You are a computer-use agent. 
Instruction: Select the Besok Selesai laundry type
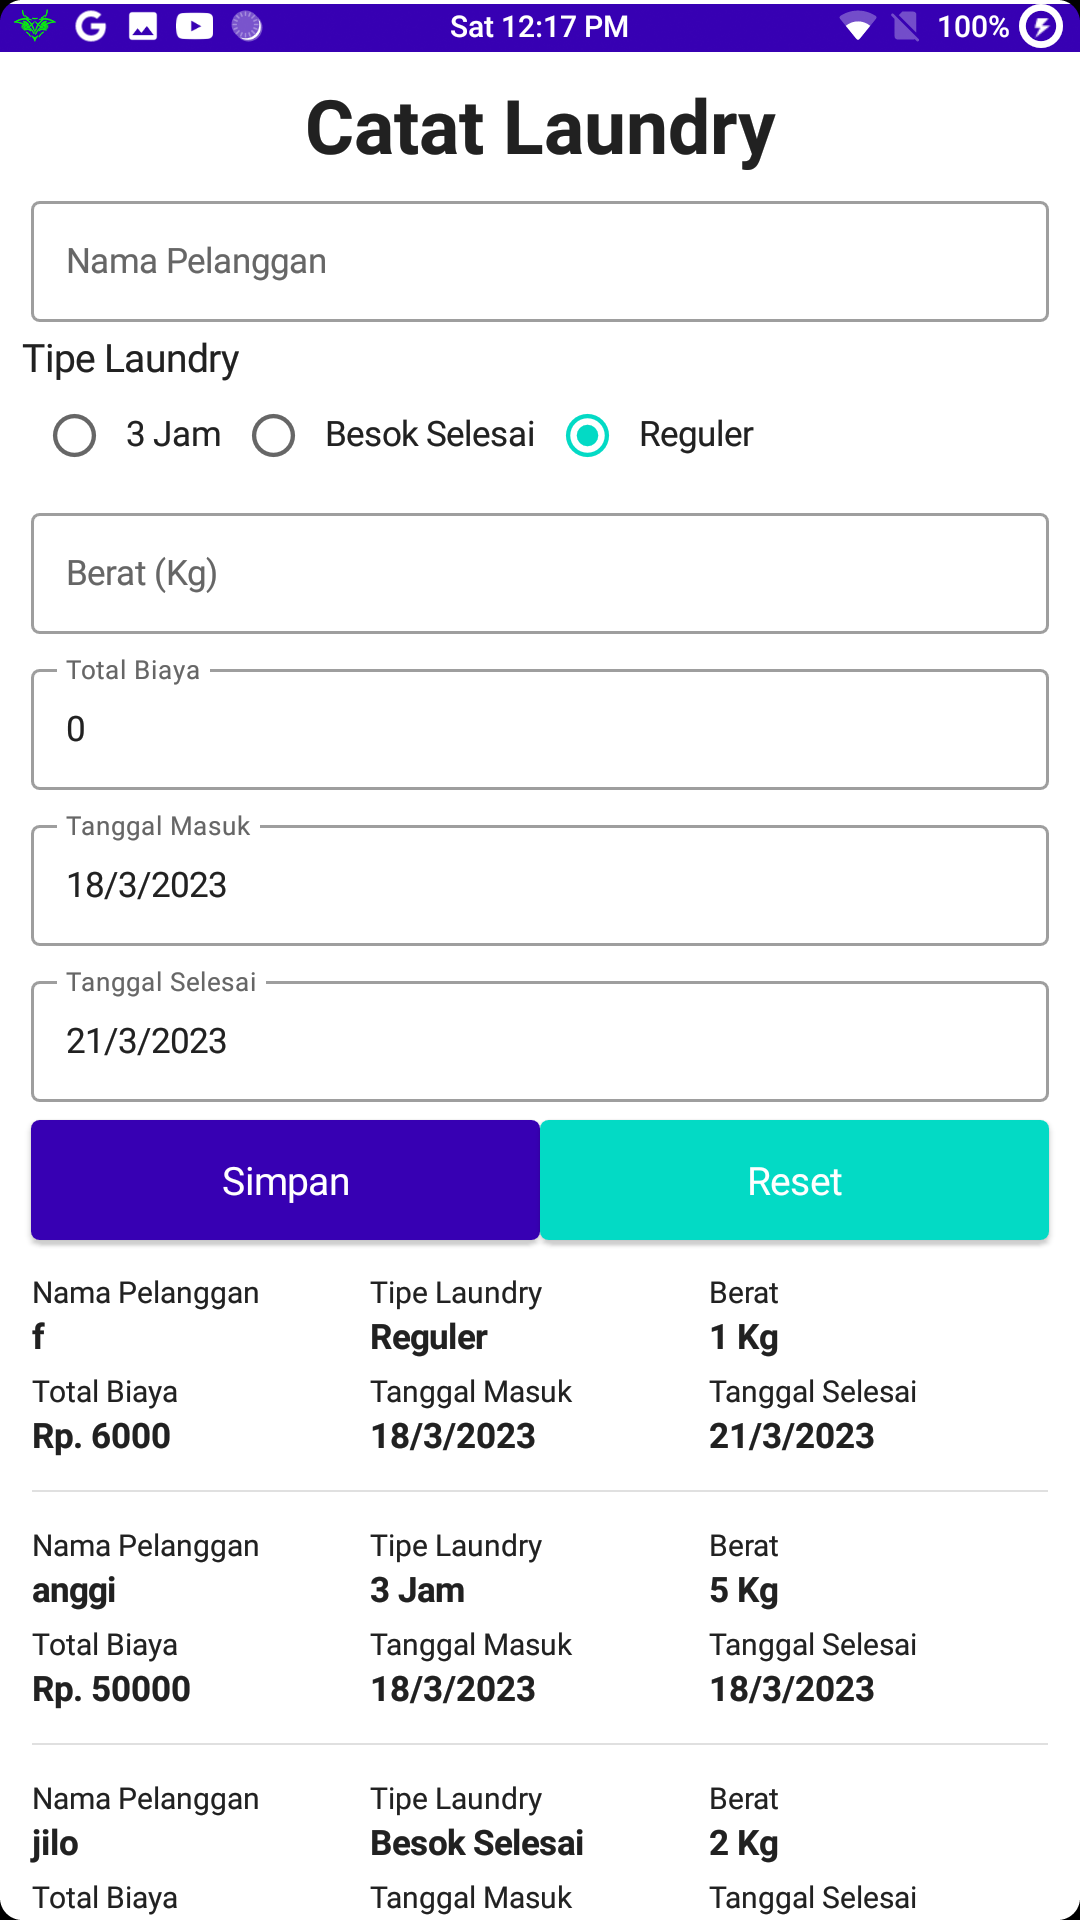(274, 434)
